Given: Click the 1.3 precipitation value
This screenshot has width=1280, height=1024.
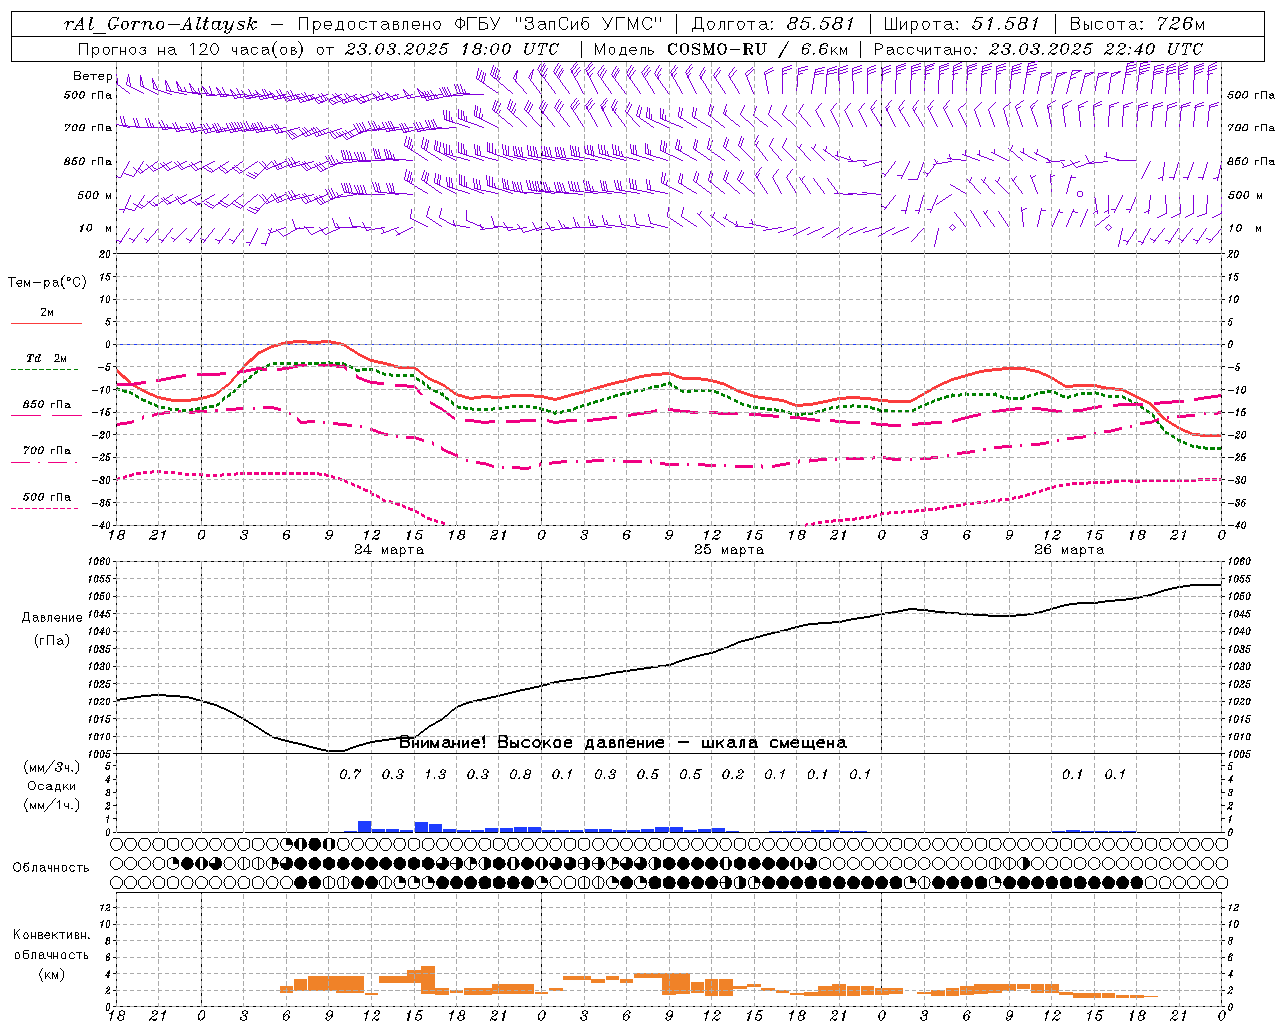Looking at the screenshot, I should tap(435, 774).
